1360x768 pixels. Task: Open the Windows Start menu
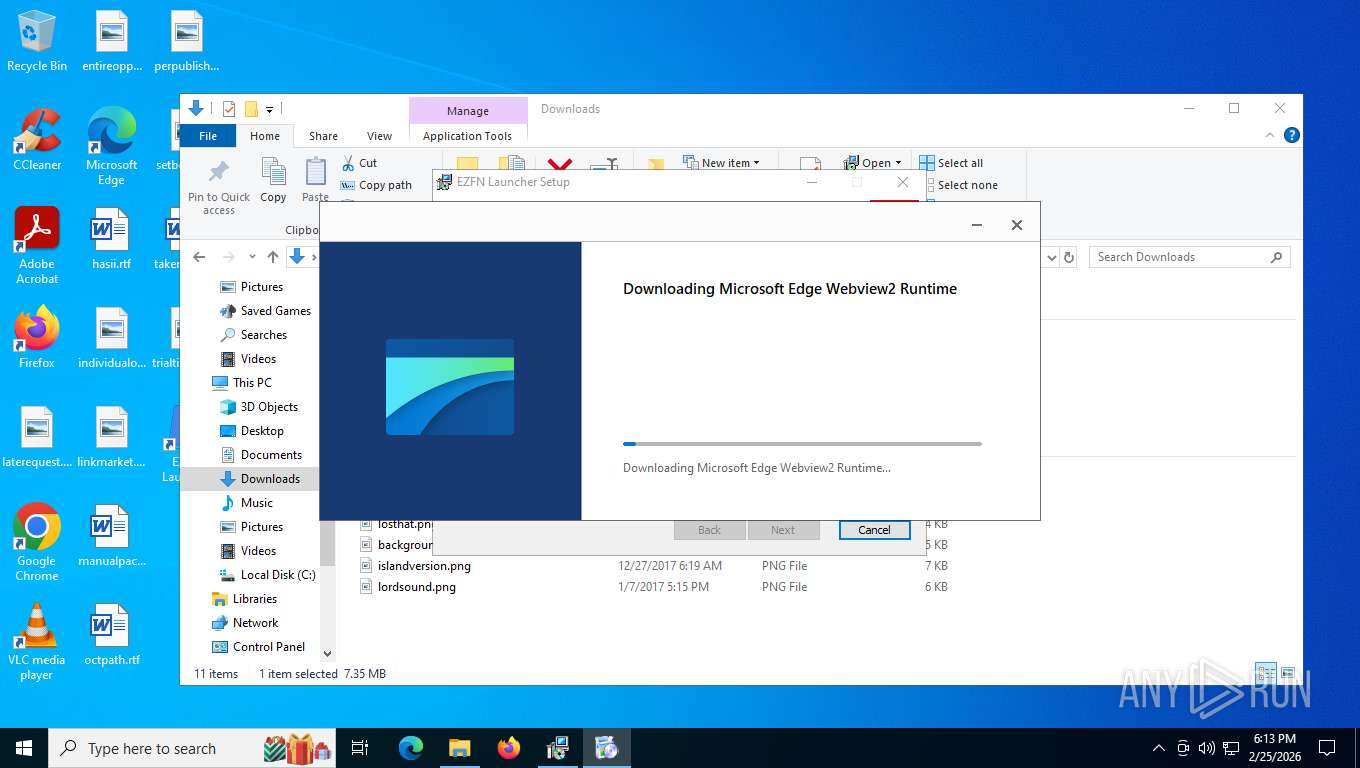[x=24, y=748]
